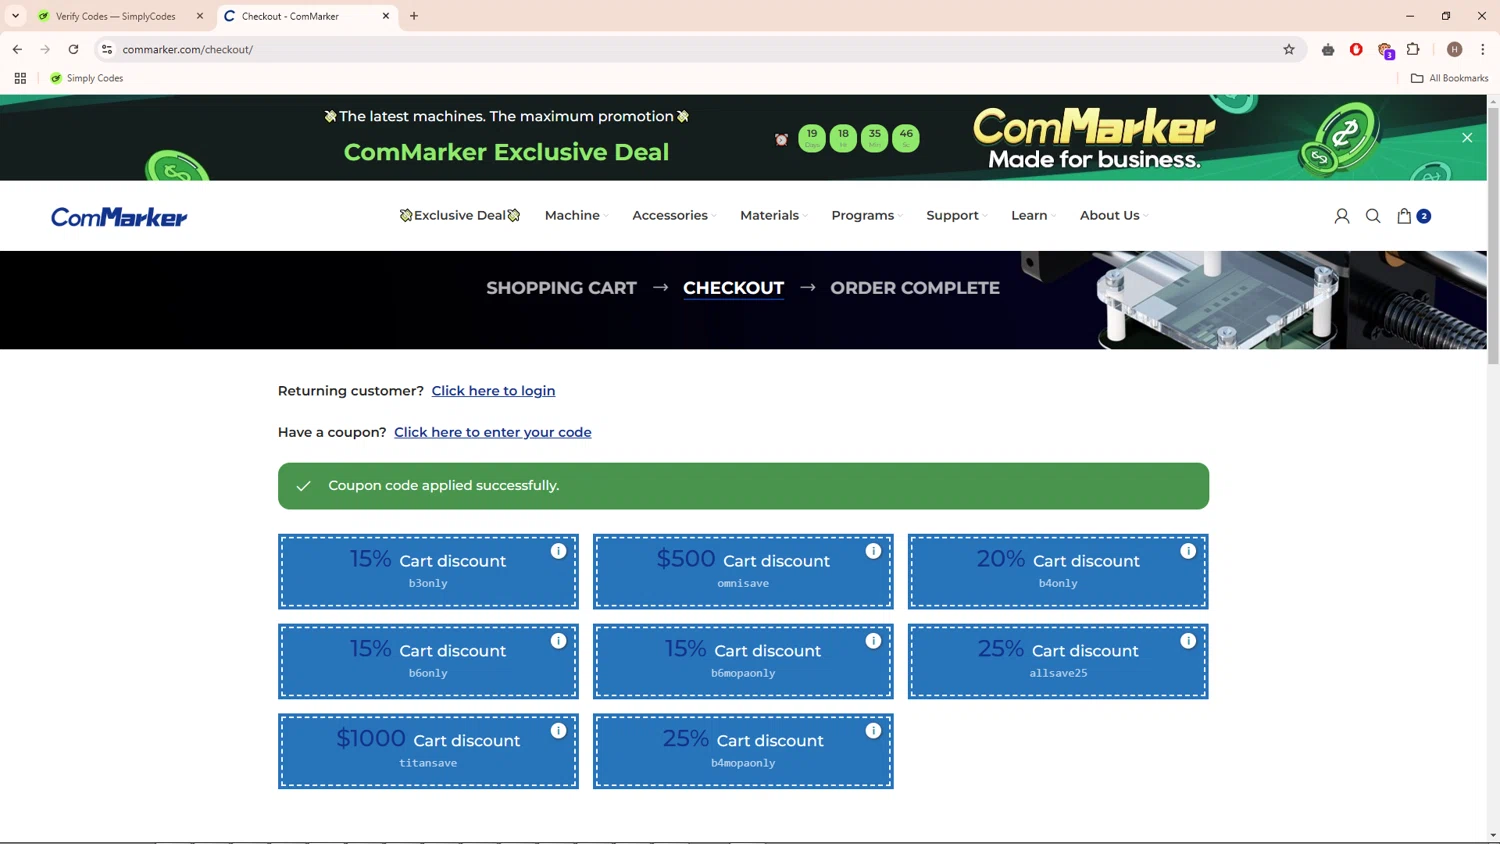Expand the Support menu

coord(956,215)
